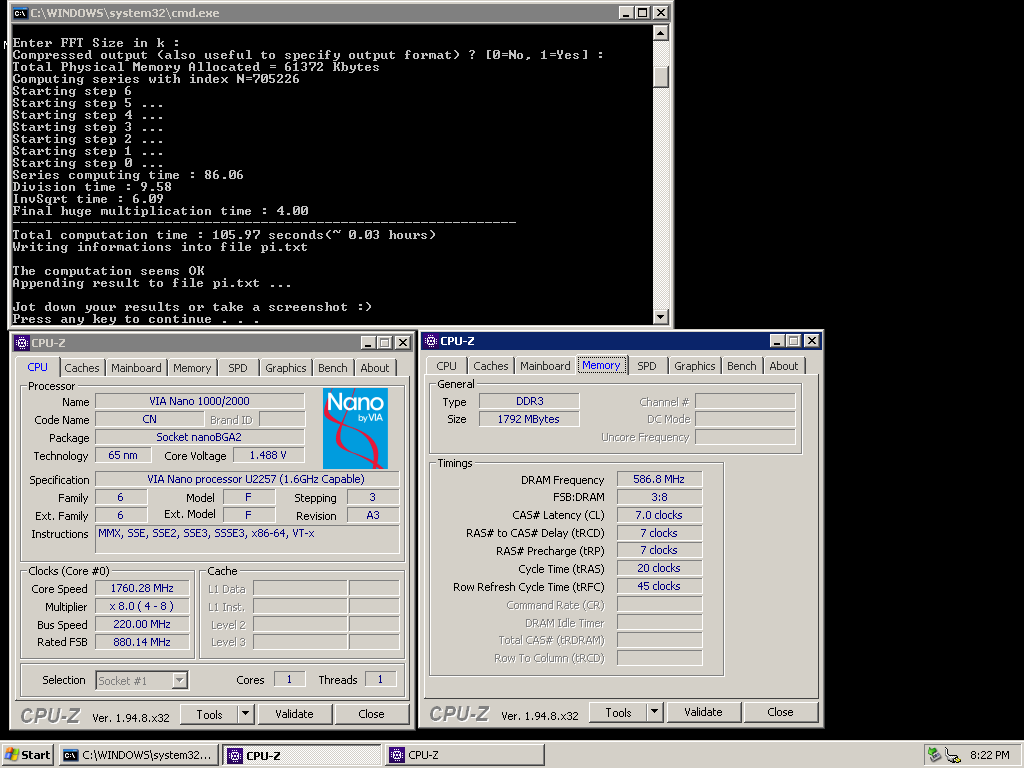Click the right CPU-Z window title icon
Screen dimensions: 1024x768
431,341
